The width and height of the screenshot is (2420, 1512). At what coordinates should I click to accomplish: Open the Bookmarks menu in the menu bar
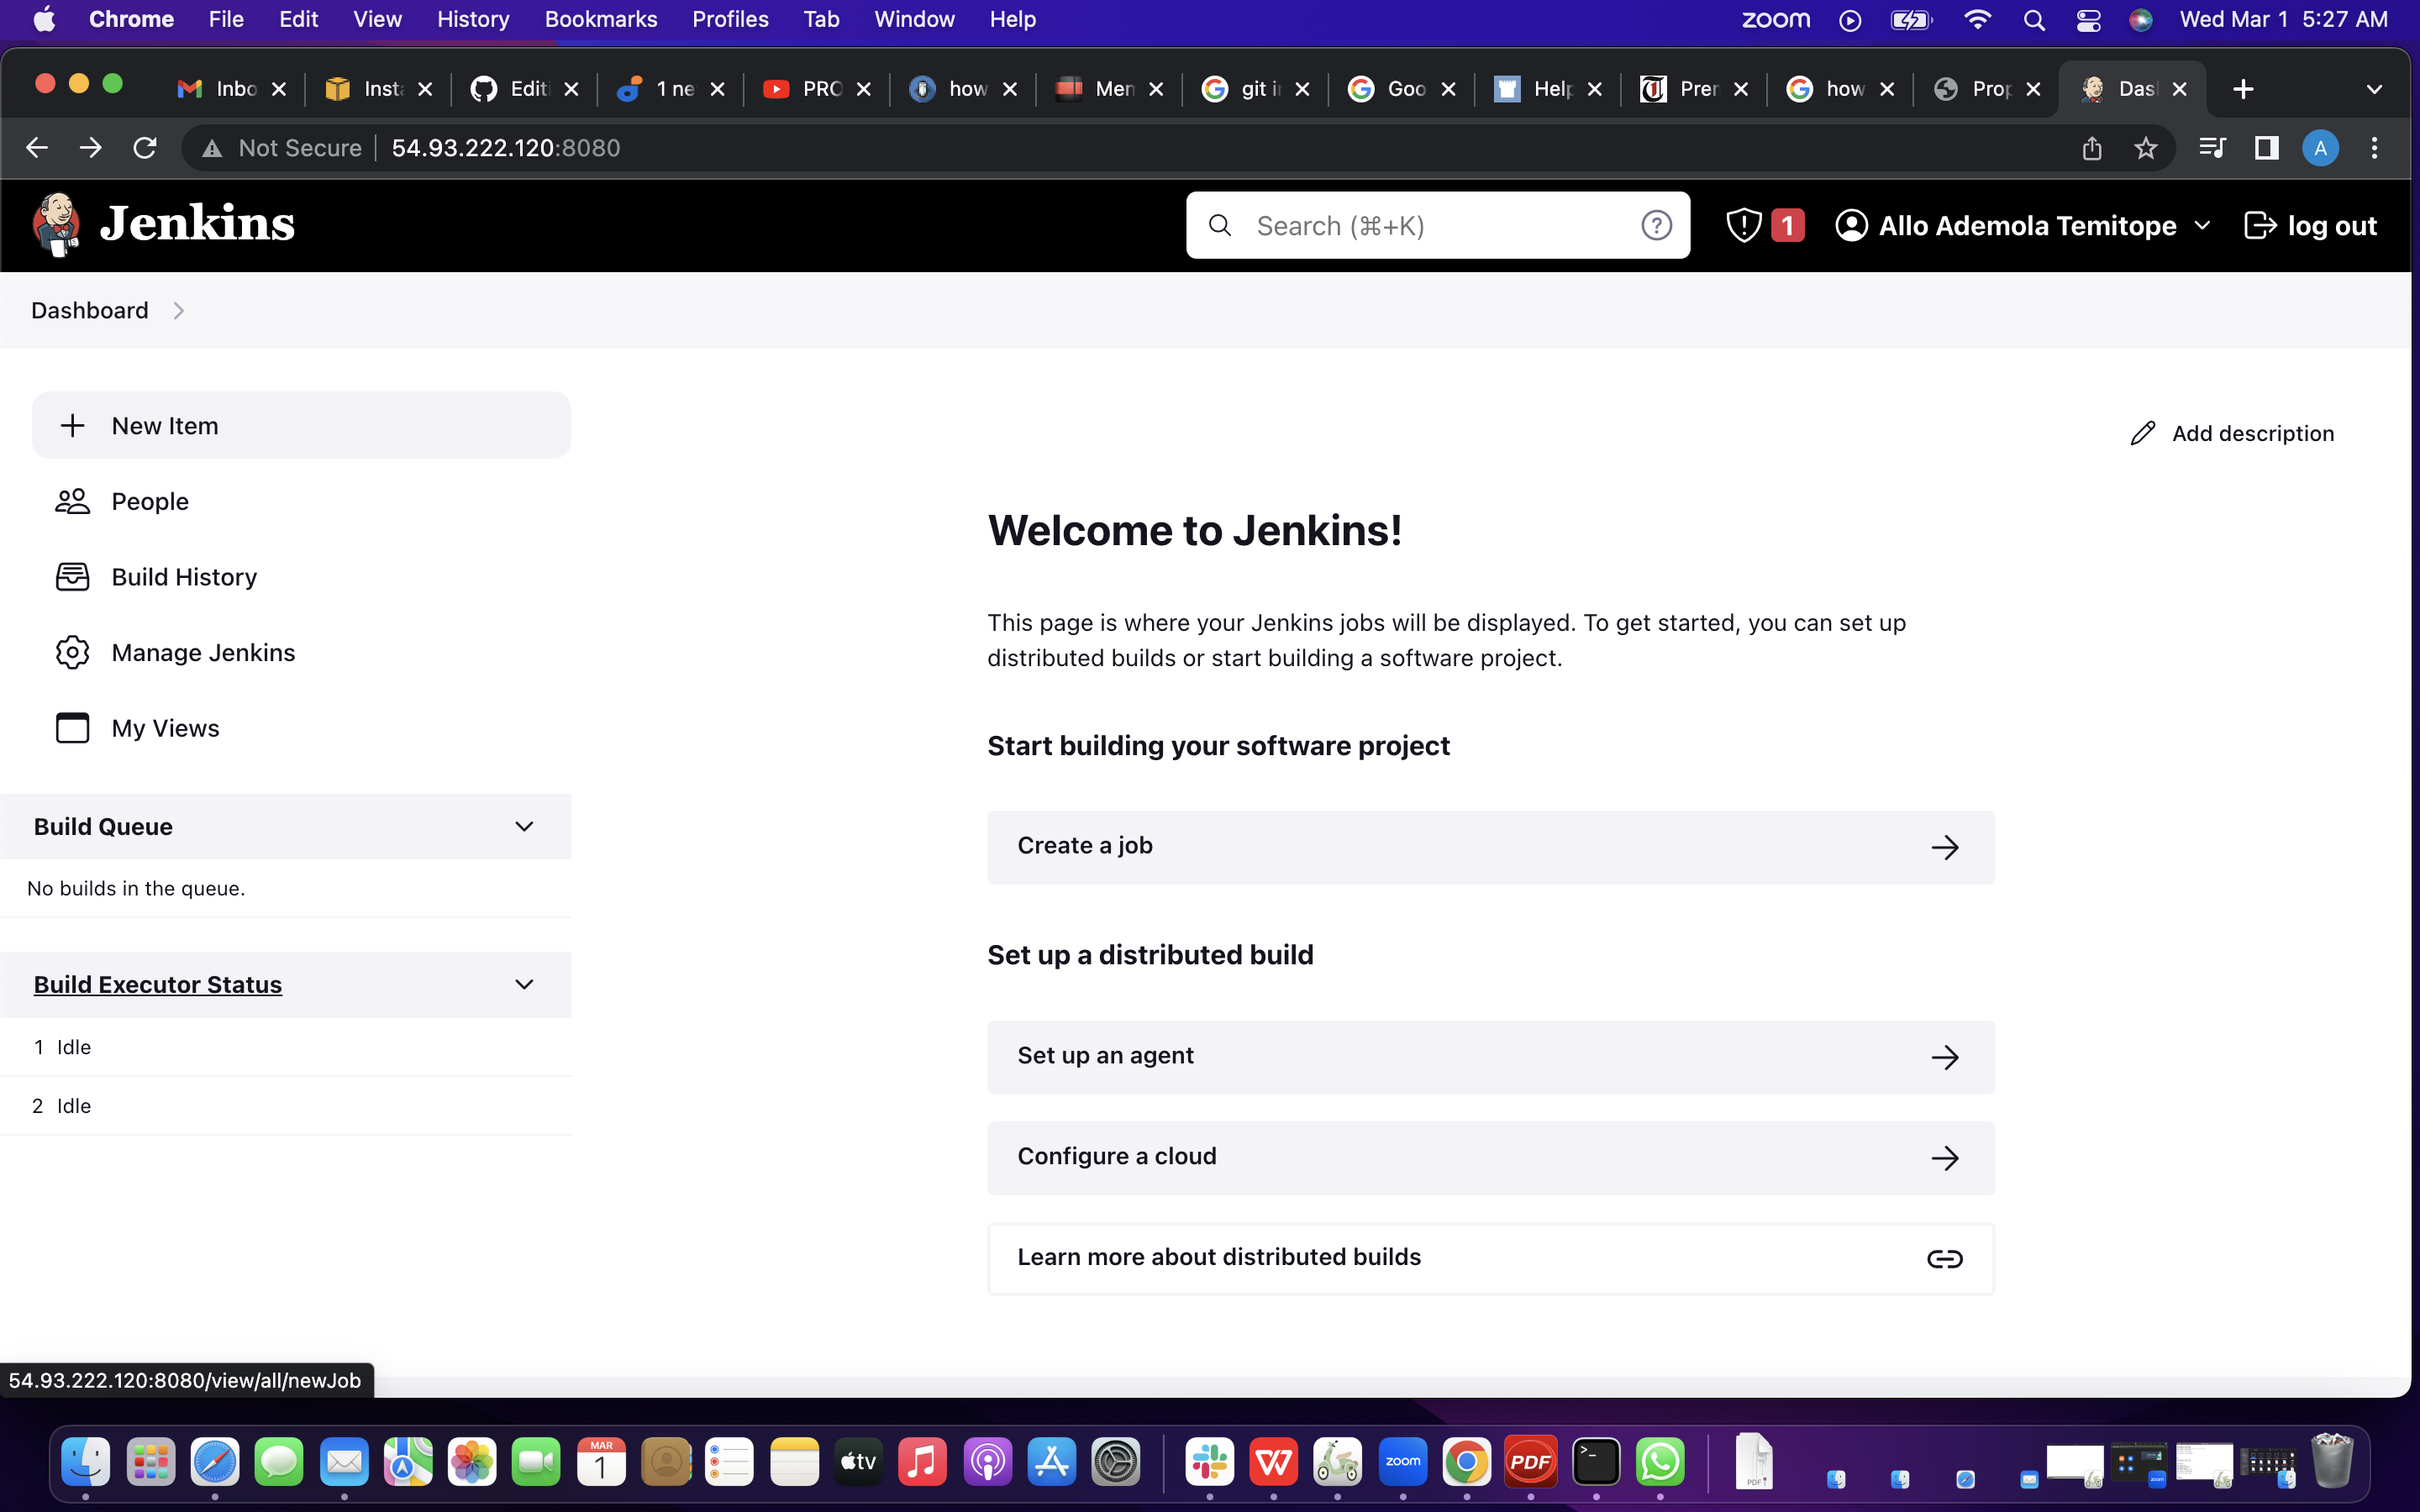pos(600,19)
